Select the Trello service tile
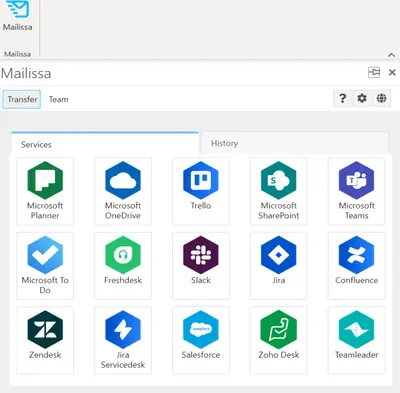400x393 pixels. point(201,191)
